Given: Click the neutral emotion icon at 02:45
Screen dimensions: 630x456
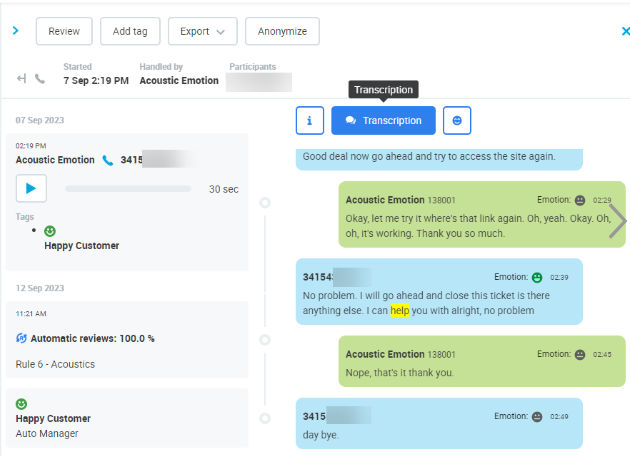Looking at the screenshot, I should [x=580, y=354].
